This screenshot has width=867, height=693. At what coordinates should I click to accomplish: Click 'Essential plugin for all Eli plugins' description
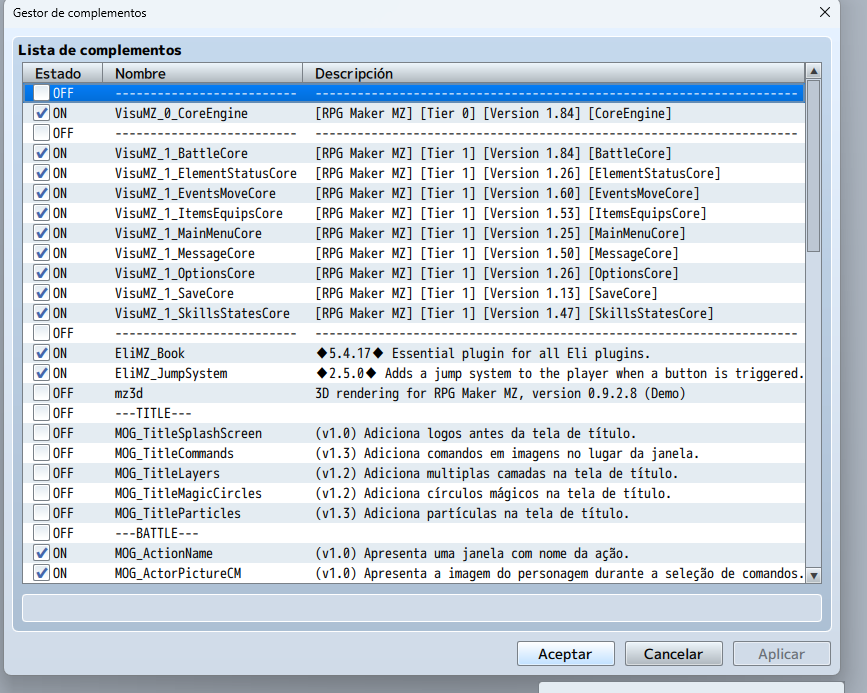pyautogui.click(x=483, y=353)
